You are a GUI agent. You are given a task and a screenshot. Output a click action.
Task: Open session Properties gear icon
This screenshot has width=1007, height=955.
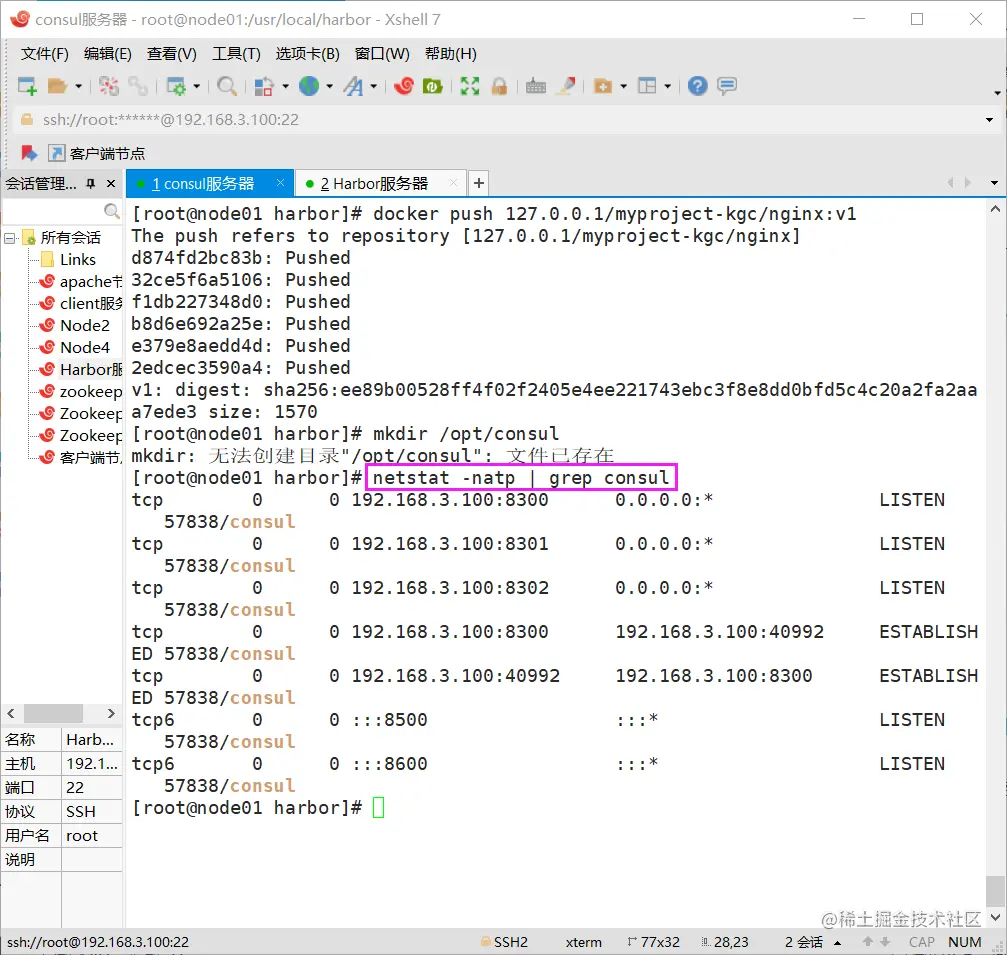[x=177, y=85]
